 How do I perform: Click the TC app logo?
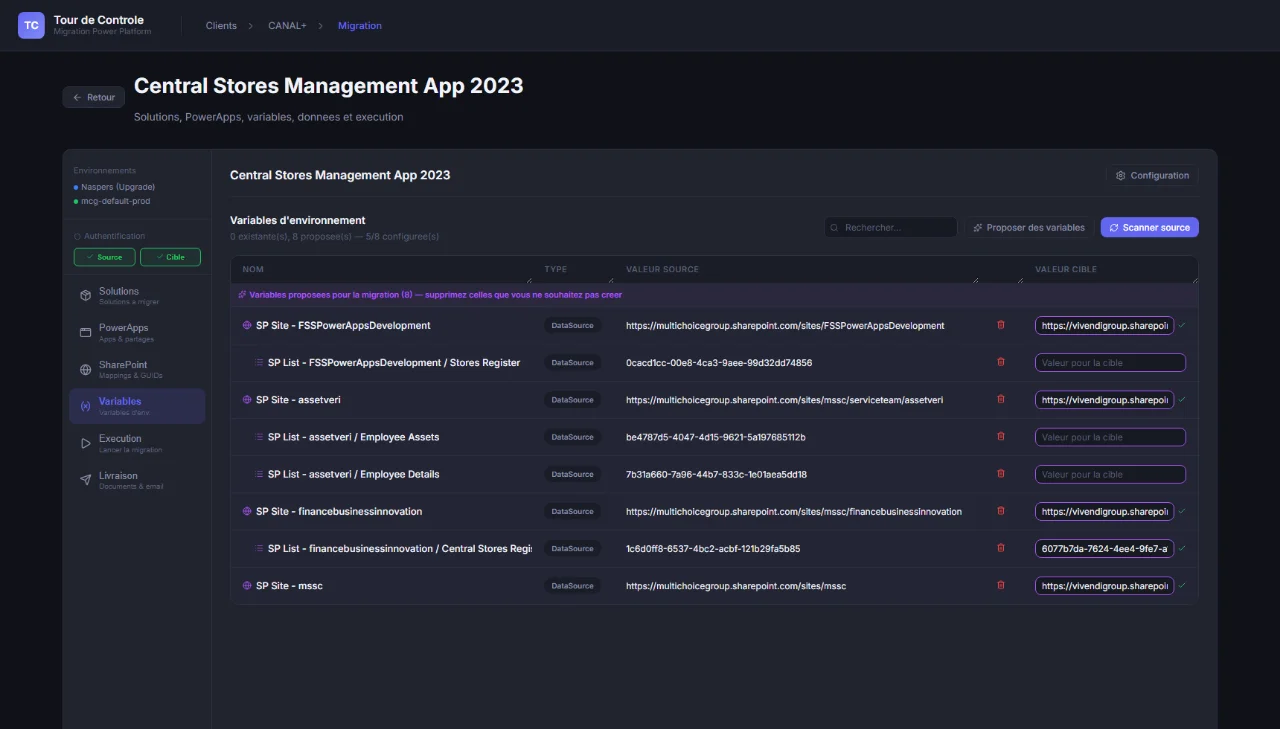click(32, 25)
